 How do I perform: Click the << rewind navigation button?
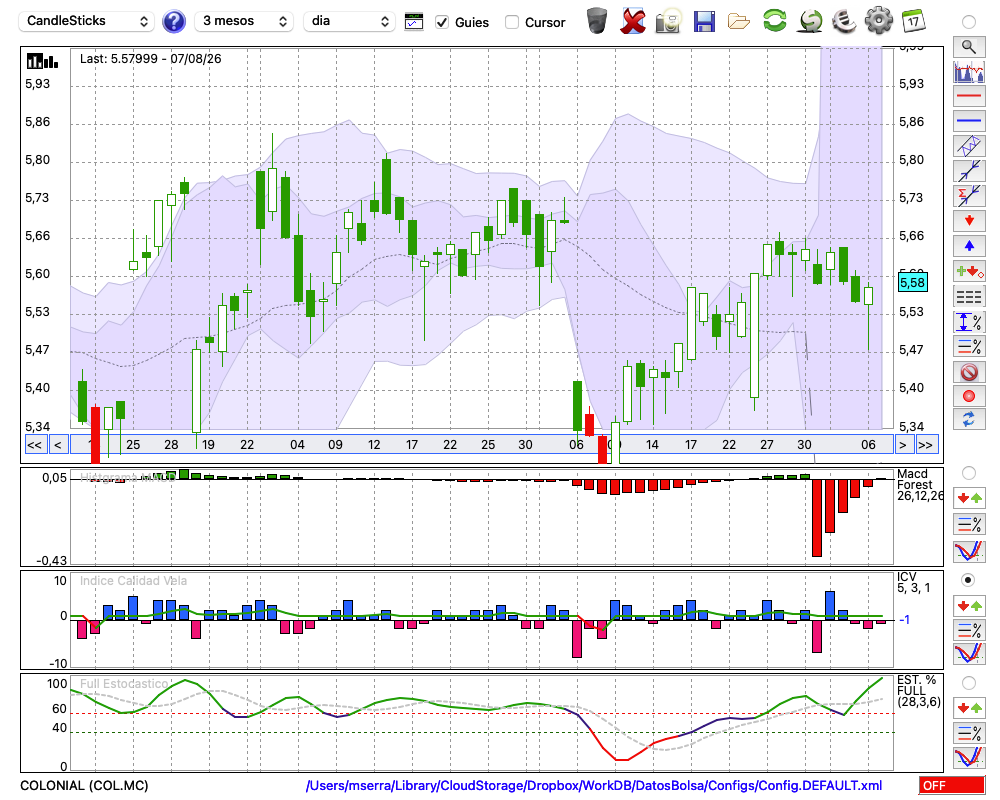(x=35, y=445)
